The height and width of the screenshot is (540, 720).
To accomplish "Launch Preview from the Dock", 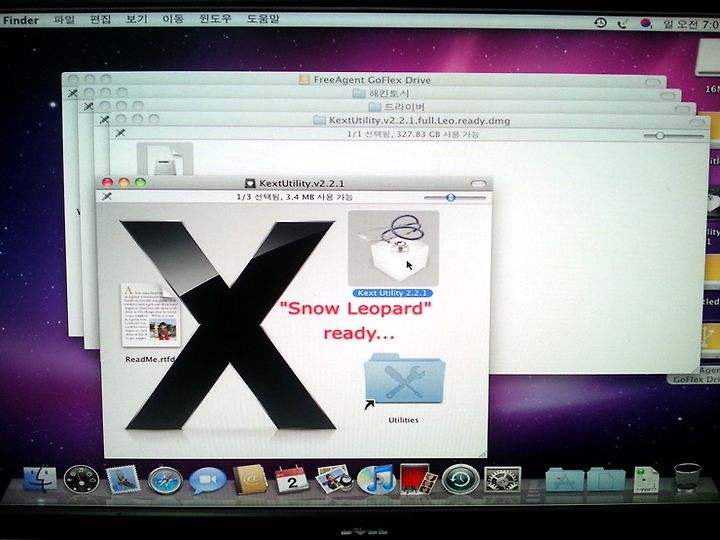I will click(333, 479).
